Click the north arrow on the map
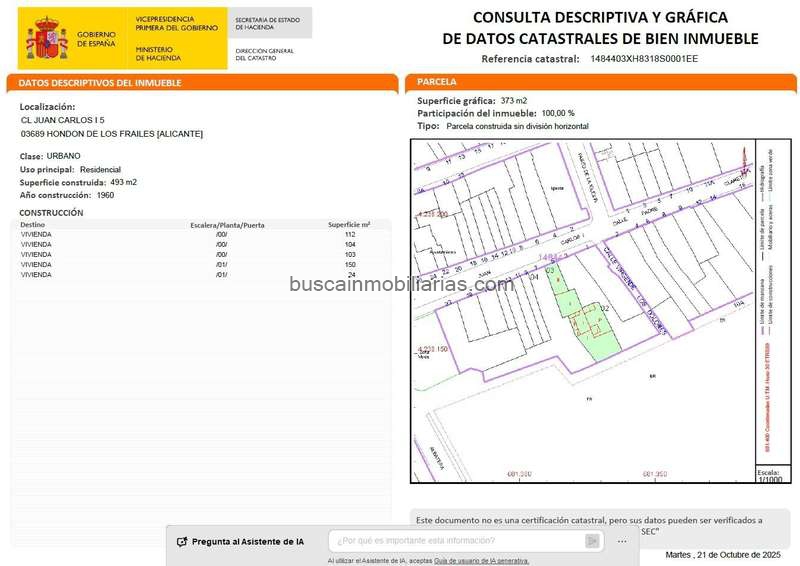800x566 pixels. [743, 157]
